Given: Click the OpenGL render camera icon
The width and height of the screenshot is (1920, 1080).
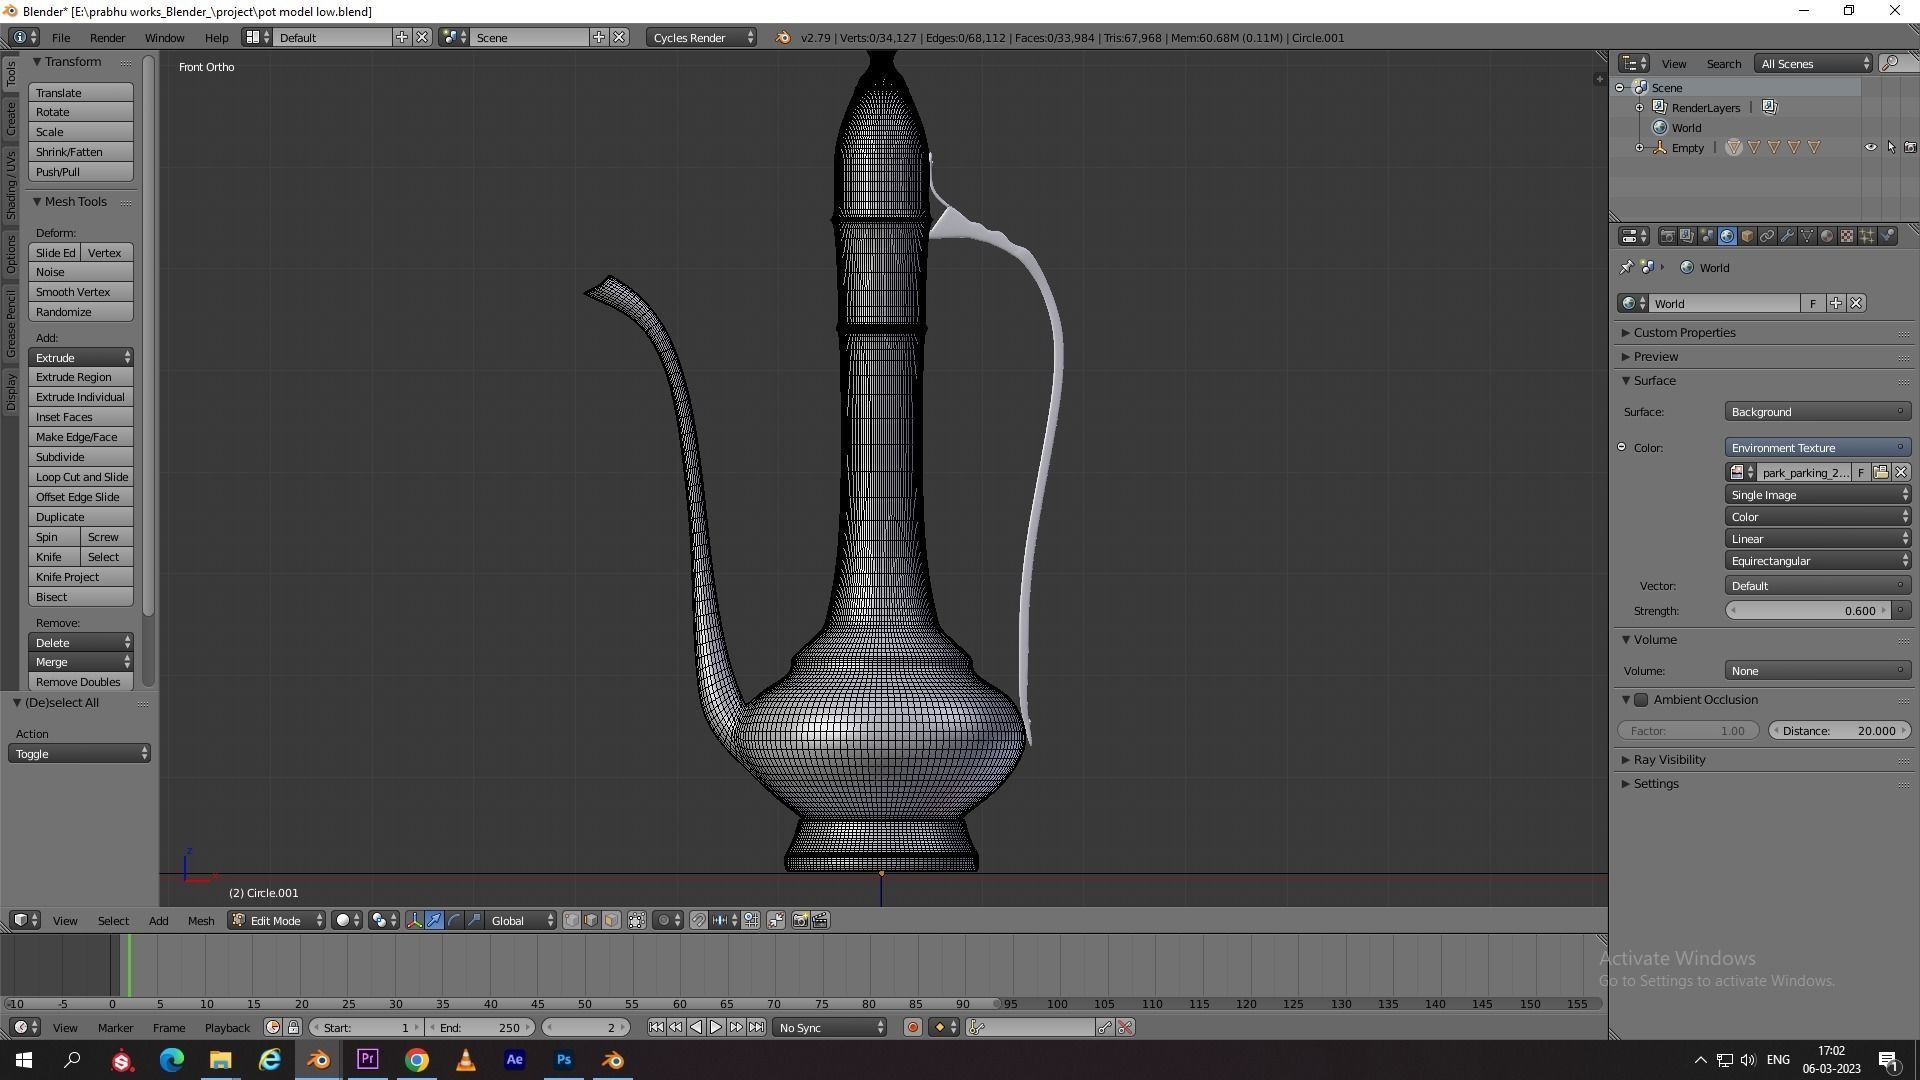Looking at the screenshot, I should tap(800, 920).
